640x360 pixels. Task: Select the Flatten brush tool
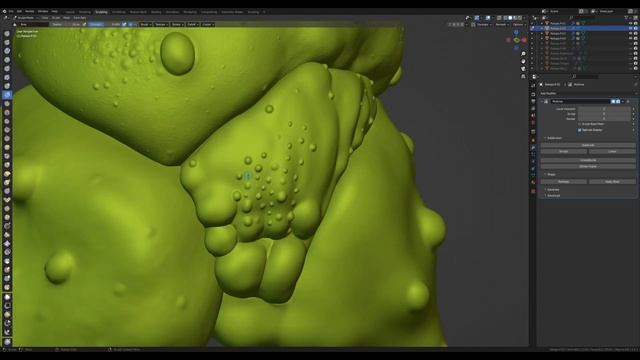click(7, 121)
